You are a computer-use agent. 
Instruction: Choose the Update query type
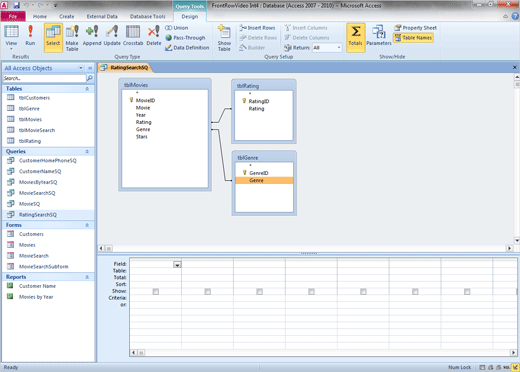pos(112,35)
